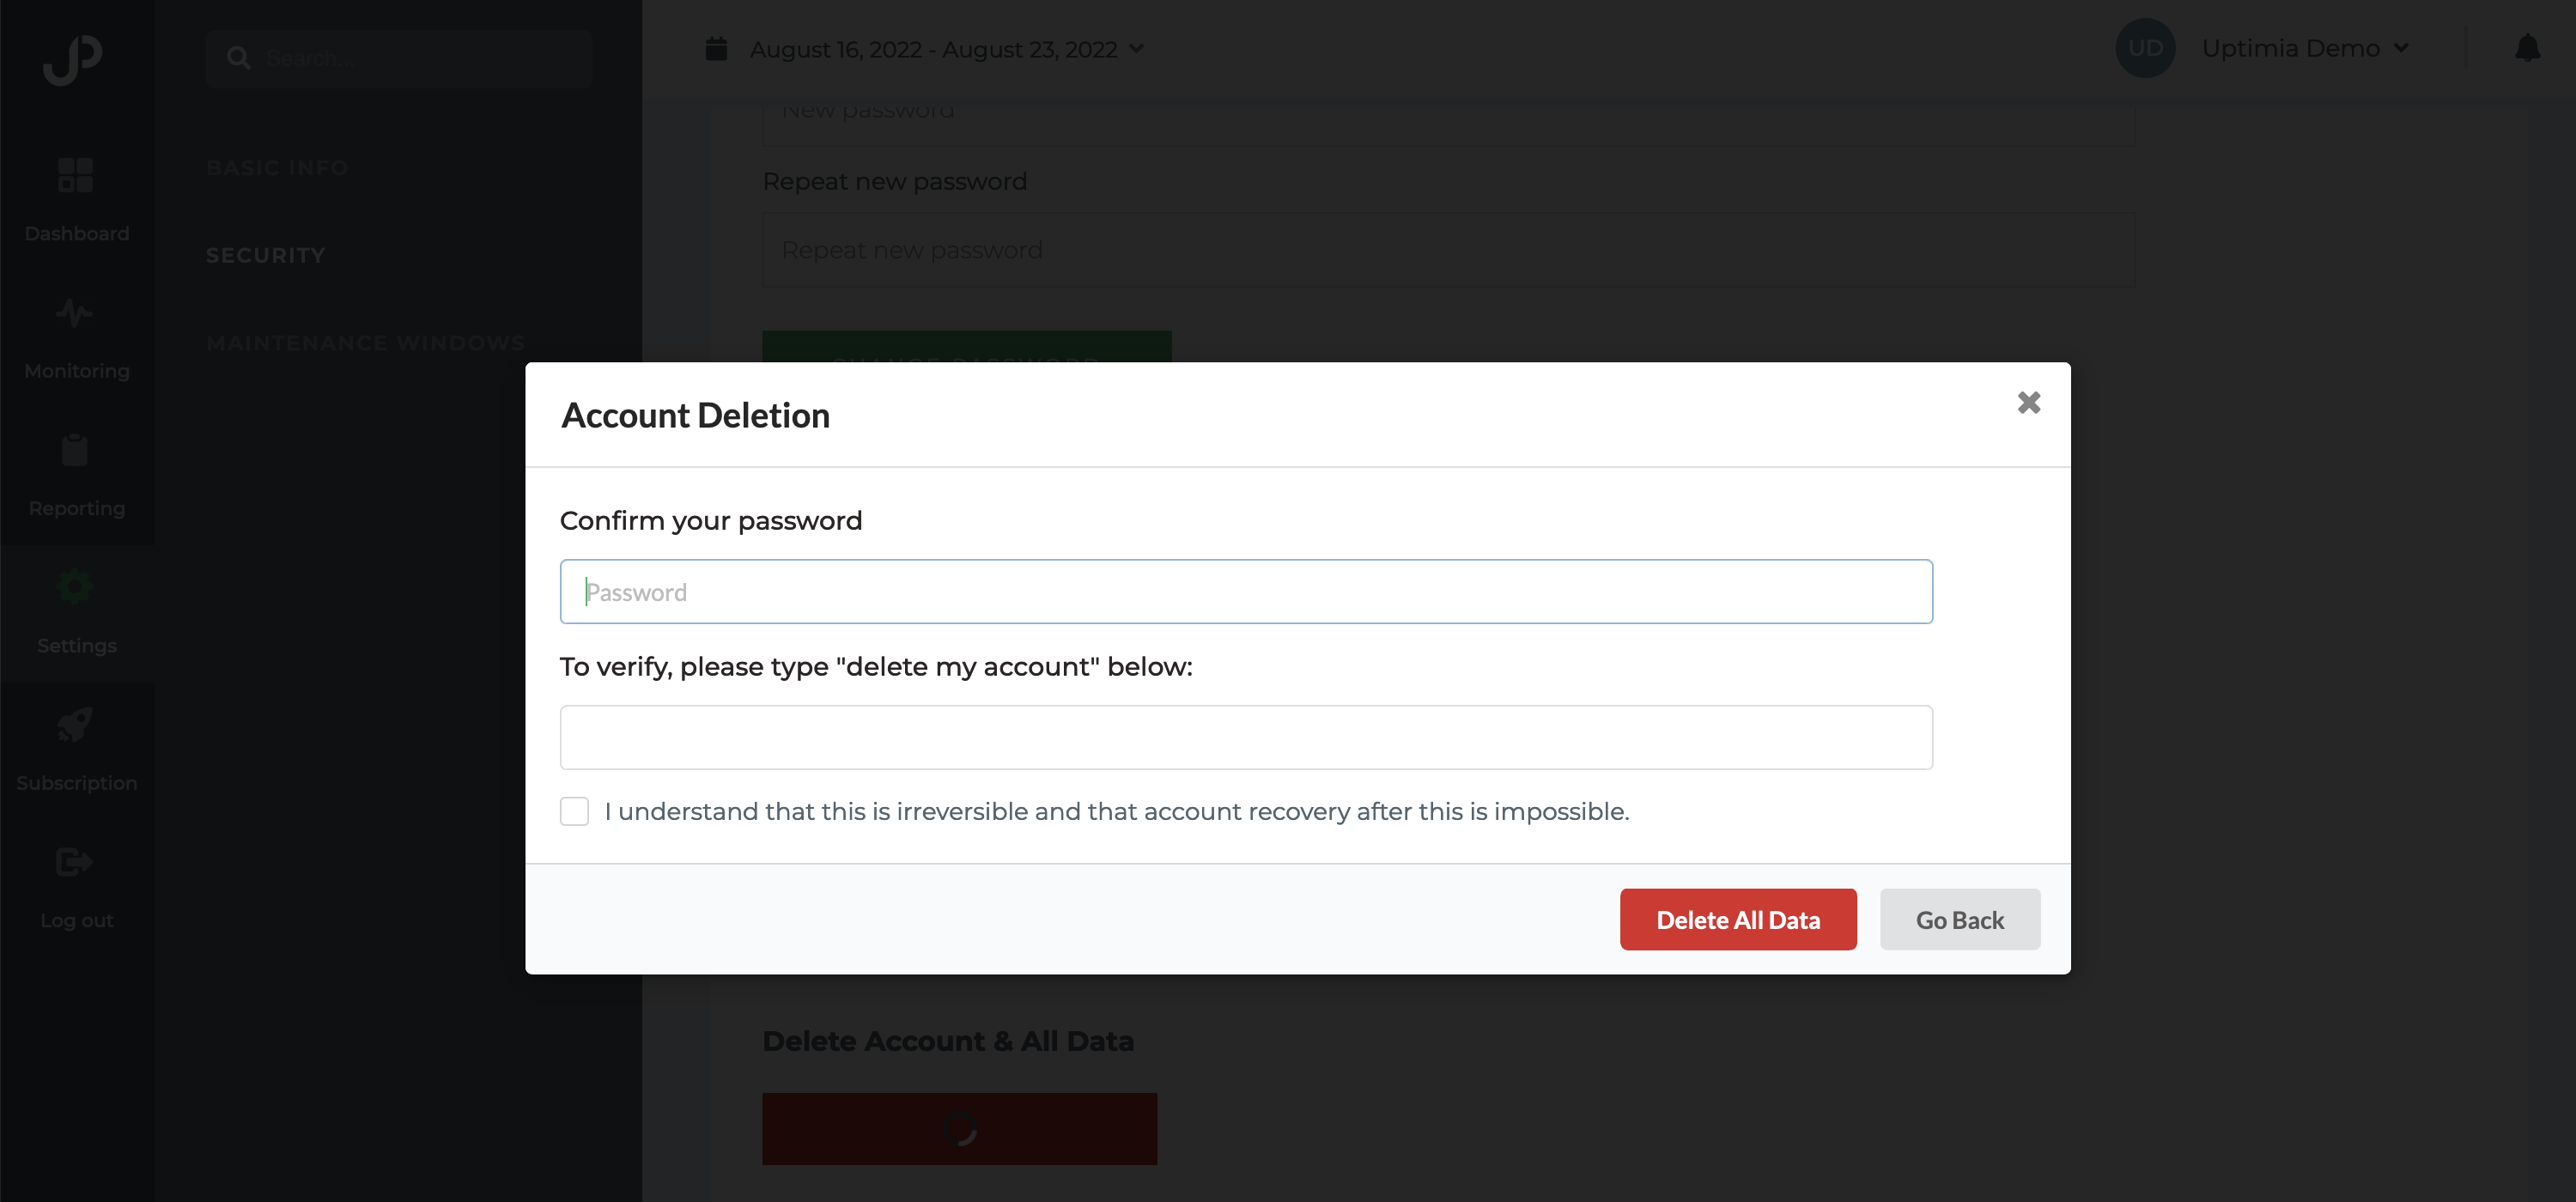Click the Delete All Data button
2576x1202 pixels.
1738,919
